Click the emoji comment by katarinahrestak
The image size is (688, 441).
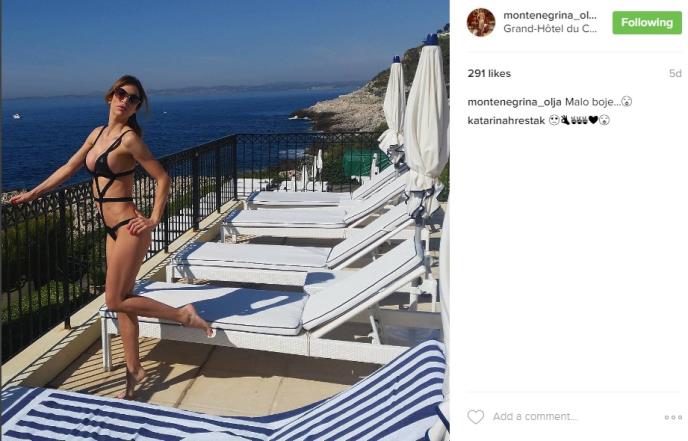[x=579, y=120]
